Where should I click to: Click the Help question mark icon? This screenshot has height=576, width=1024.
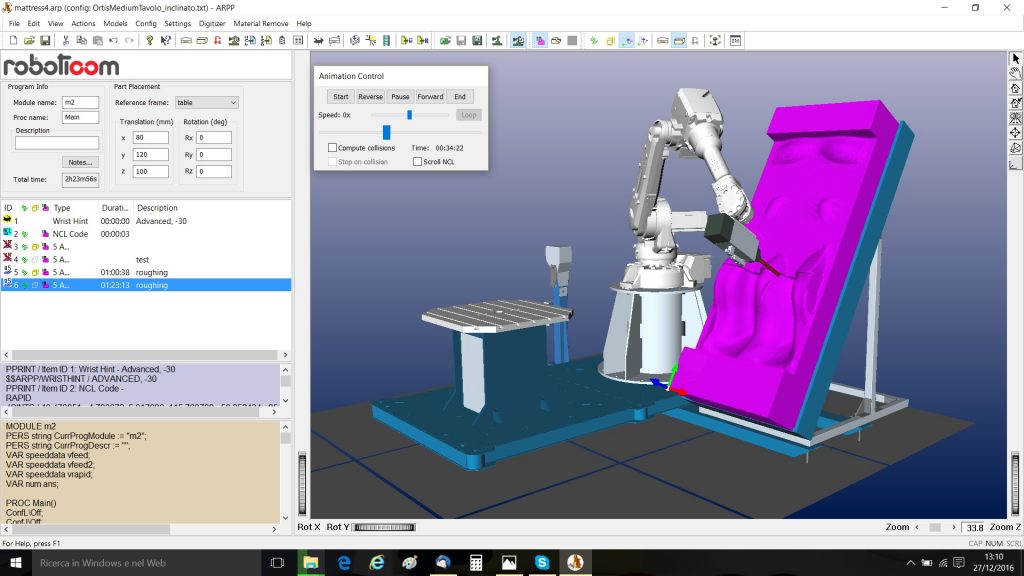[149, 41]
